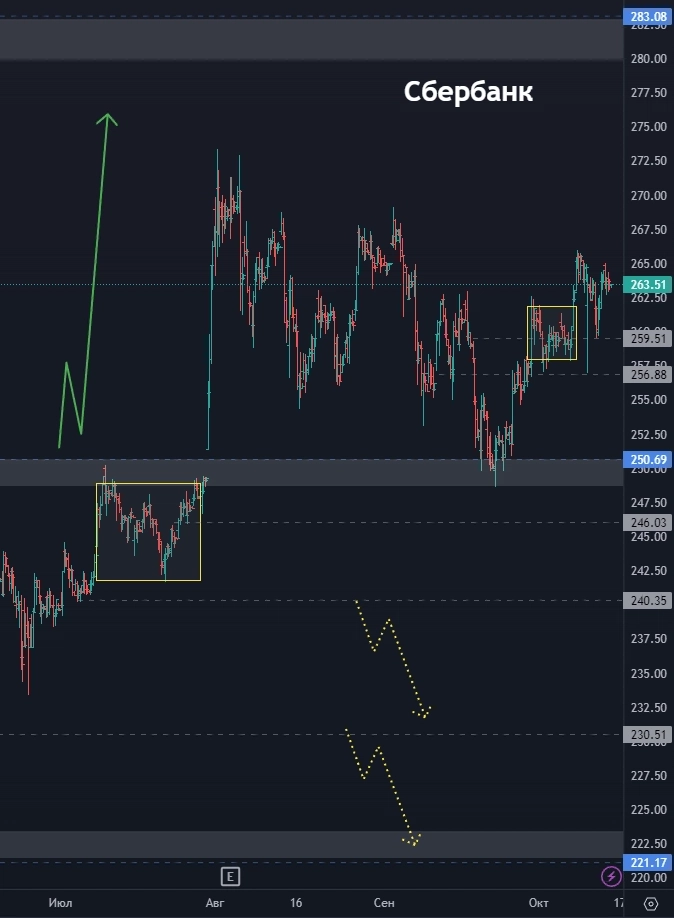Click the 246.03 level label
The image size is (674, 918).
tap(648, 522)
